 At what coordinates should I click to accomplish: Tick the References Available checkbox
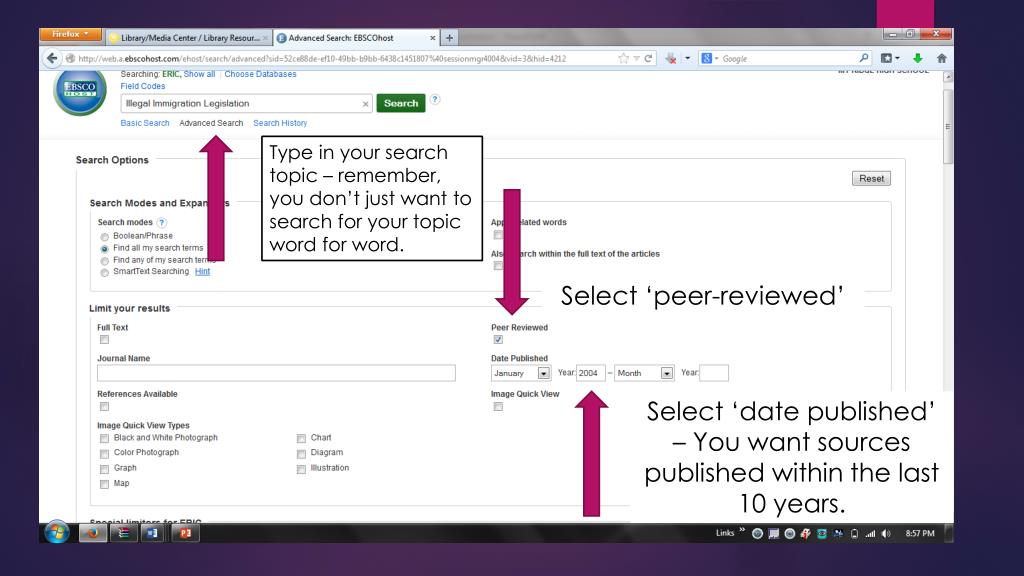click(104, 406)
